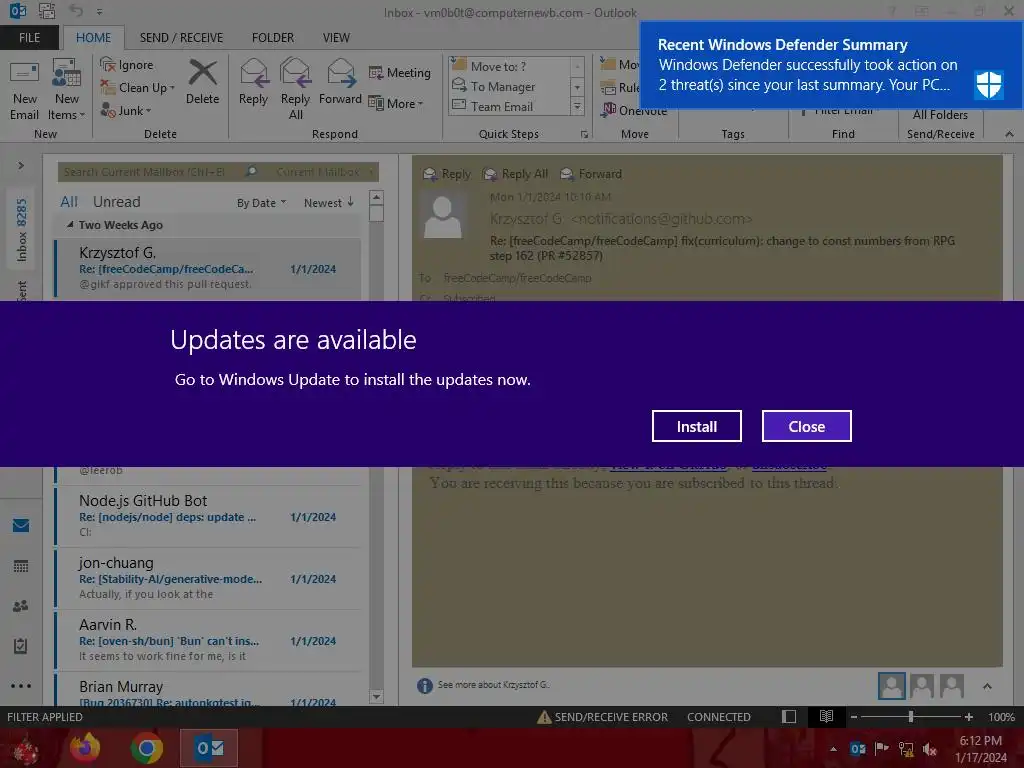Collapse the Two Weeks Ago group

coord(70,224)
